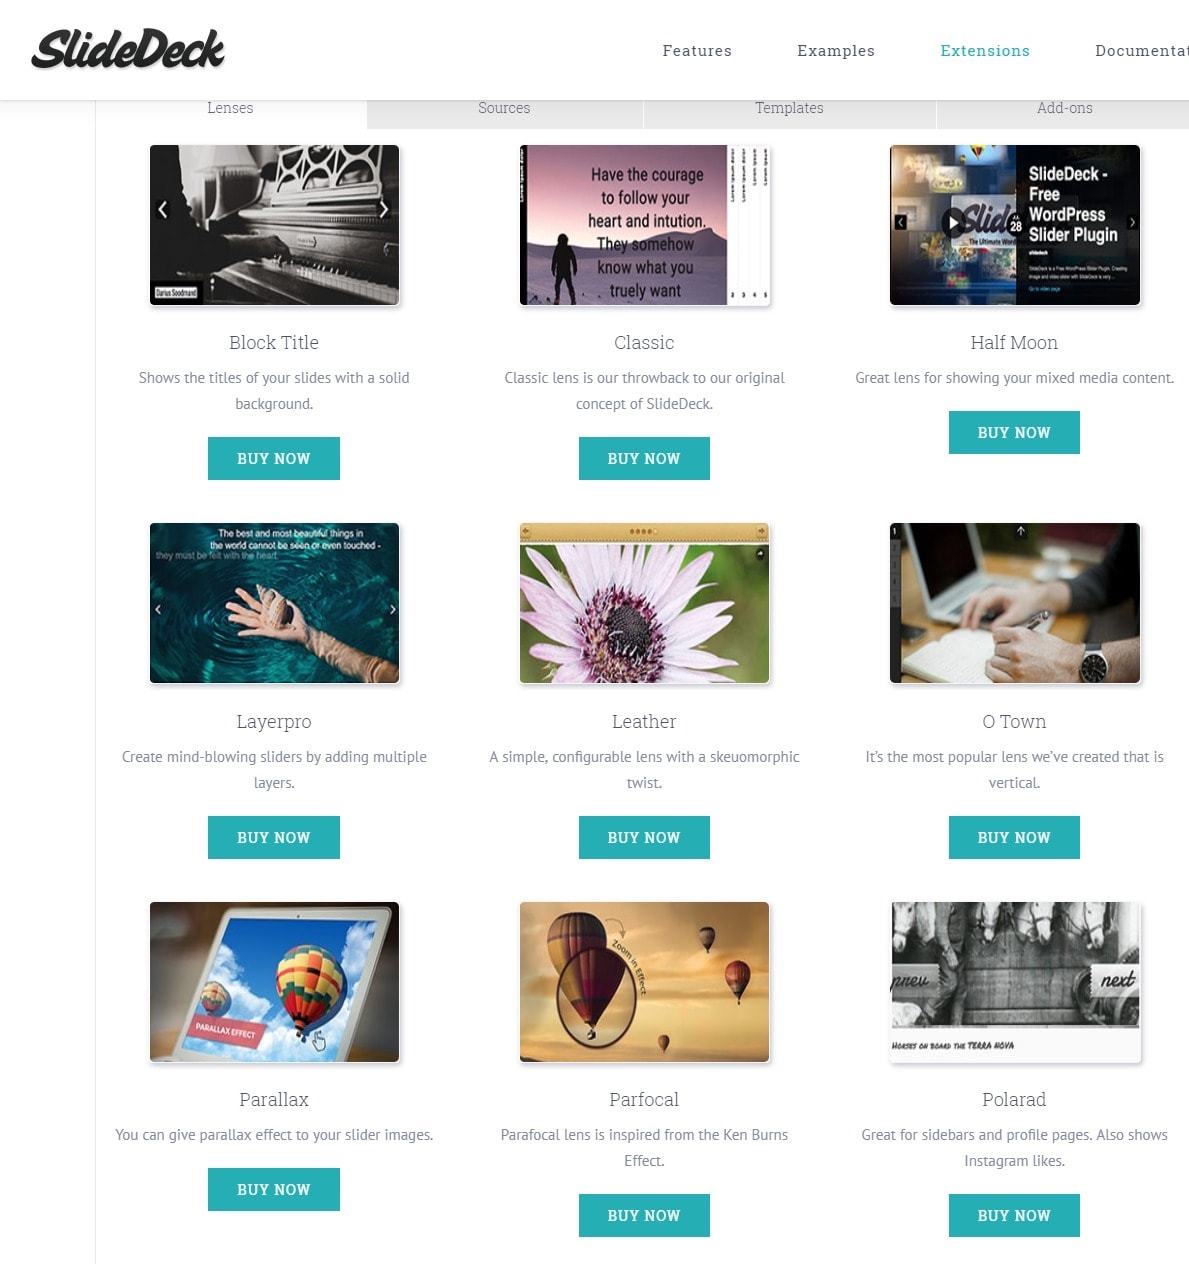Select the Extensions menu item
The width and height of the screenshot is (1189, 1264).
click(x=985, y=50)
